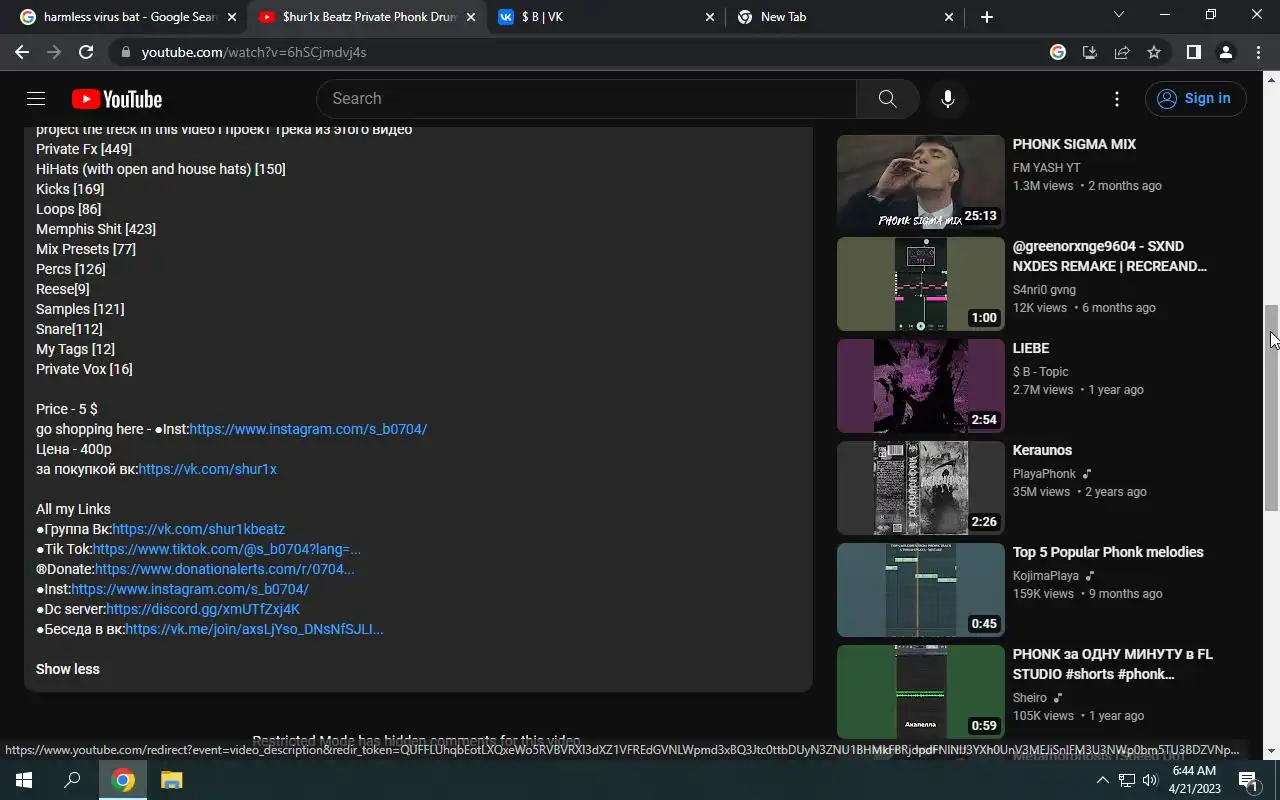Open File Explorer from taskbar

[171, 780]
